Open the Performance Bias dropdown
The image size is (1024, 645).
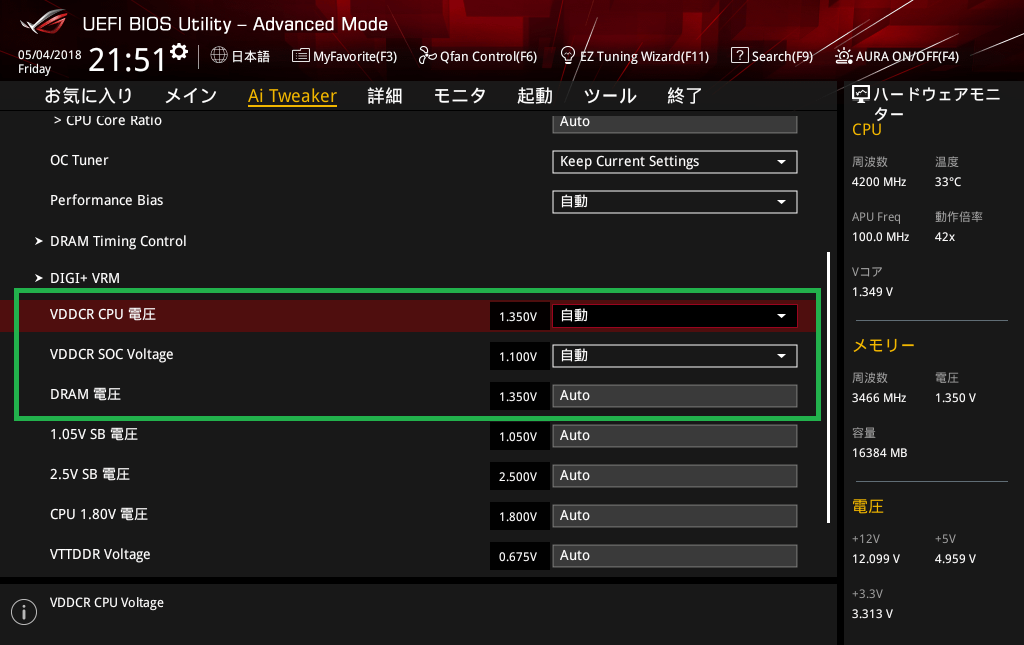click(x=675, y=202)
